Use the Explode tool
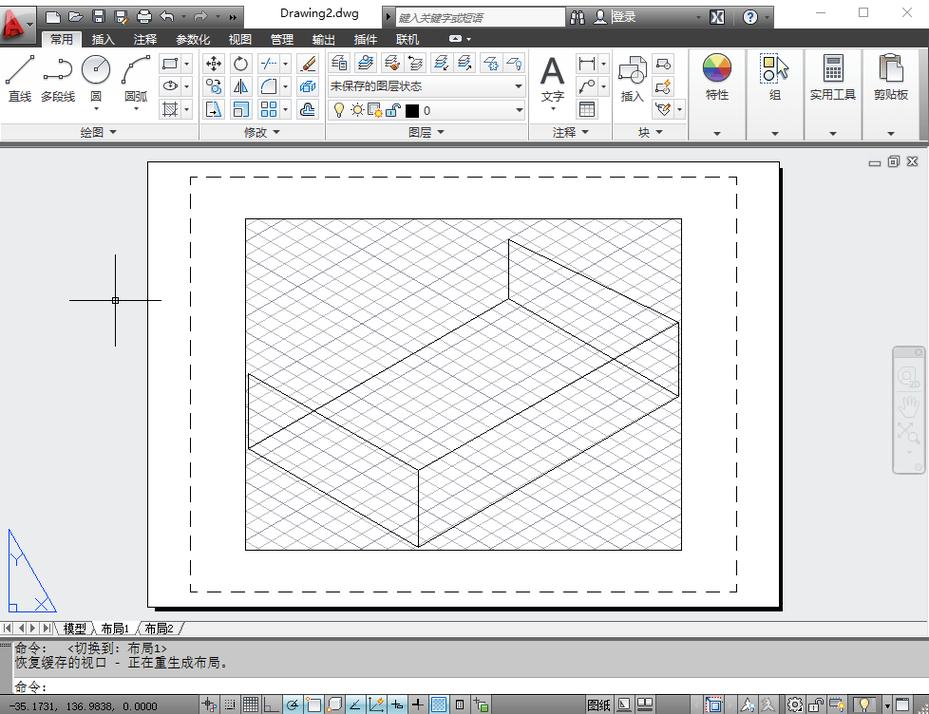The image size is (929, 714). pos(307,87)
